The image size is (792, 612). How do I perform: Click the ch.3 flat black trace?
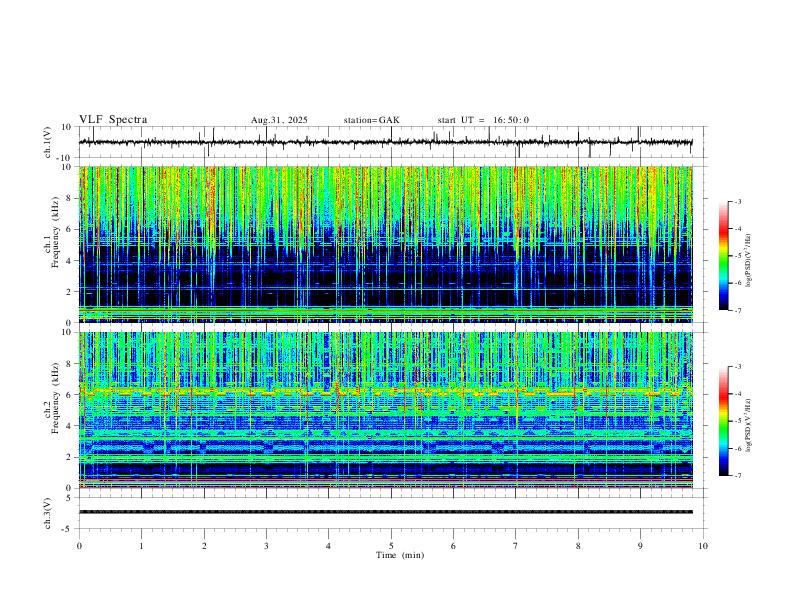click(385, 512)
